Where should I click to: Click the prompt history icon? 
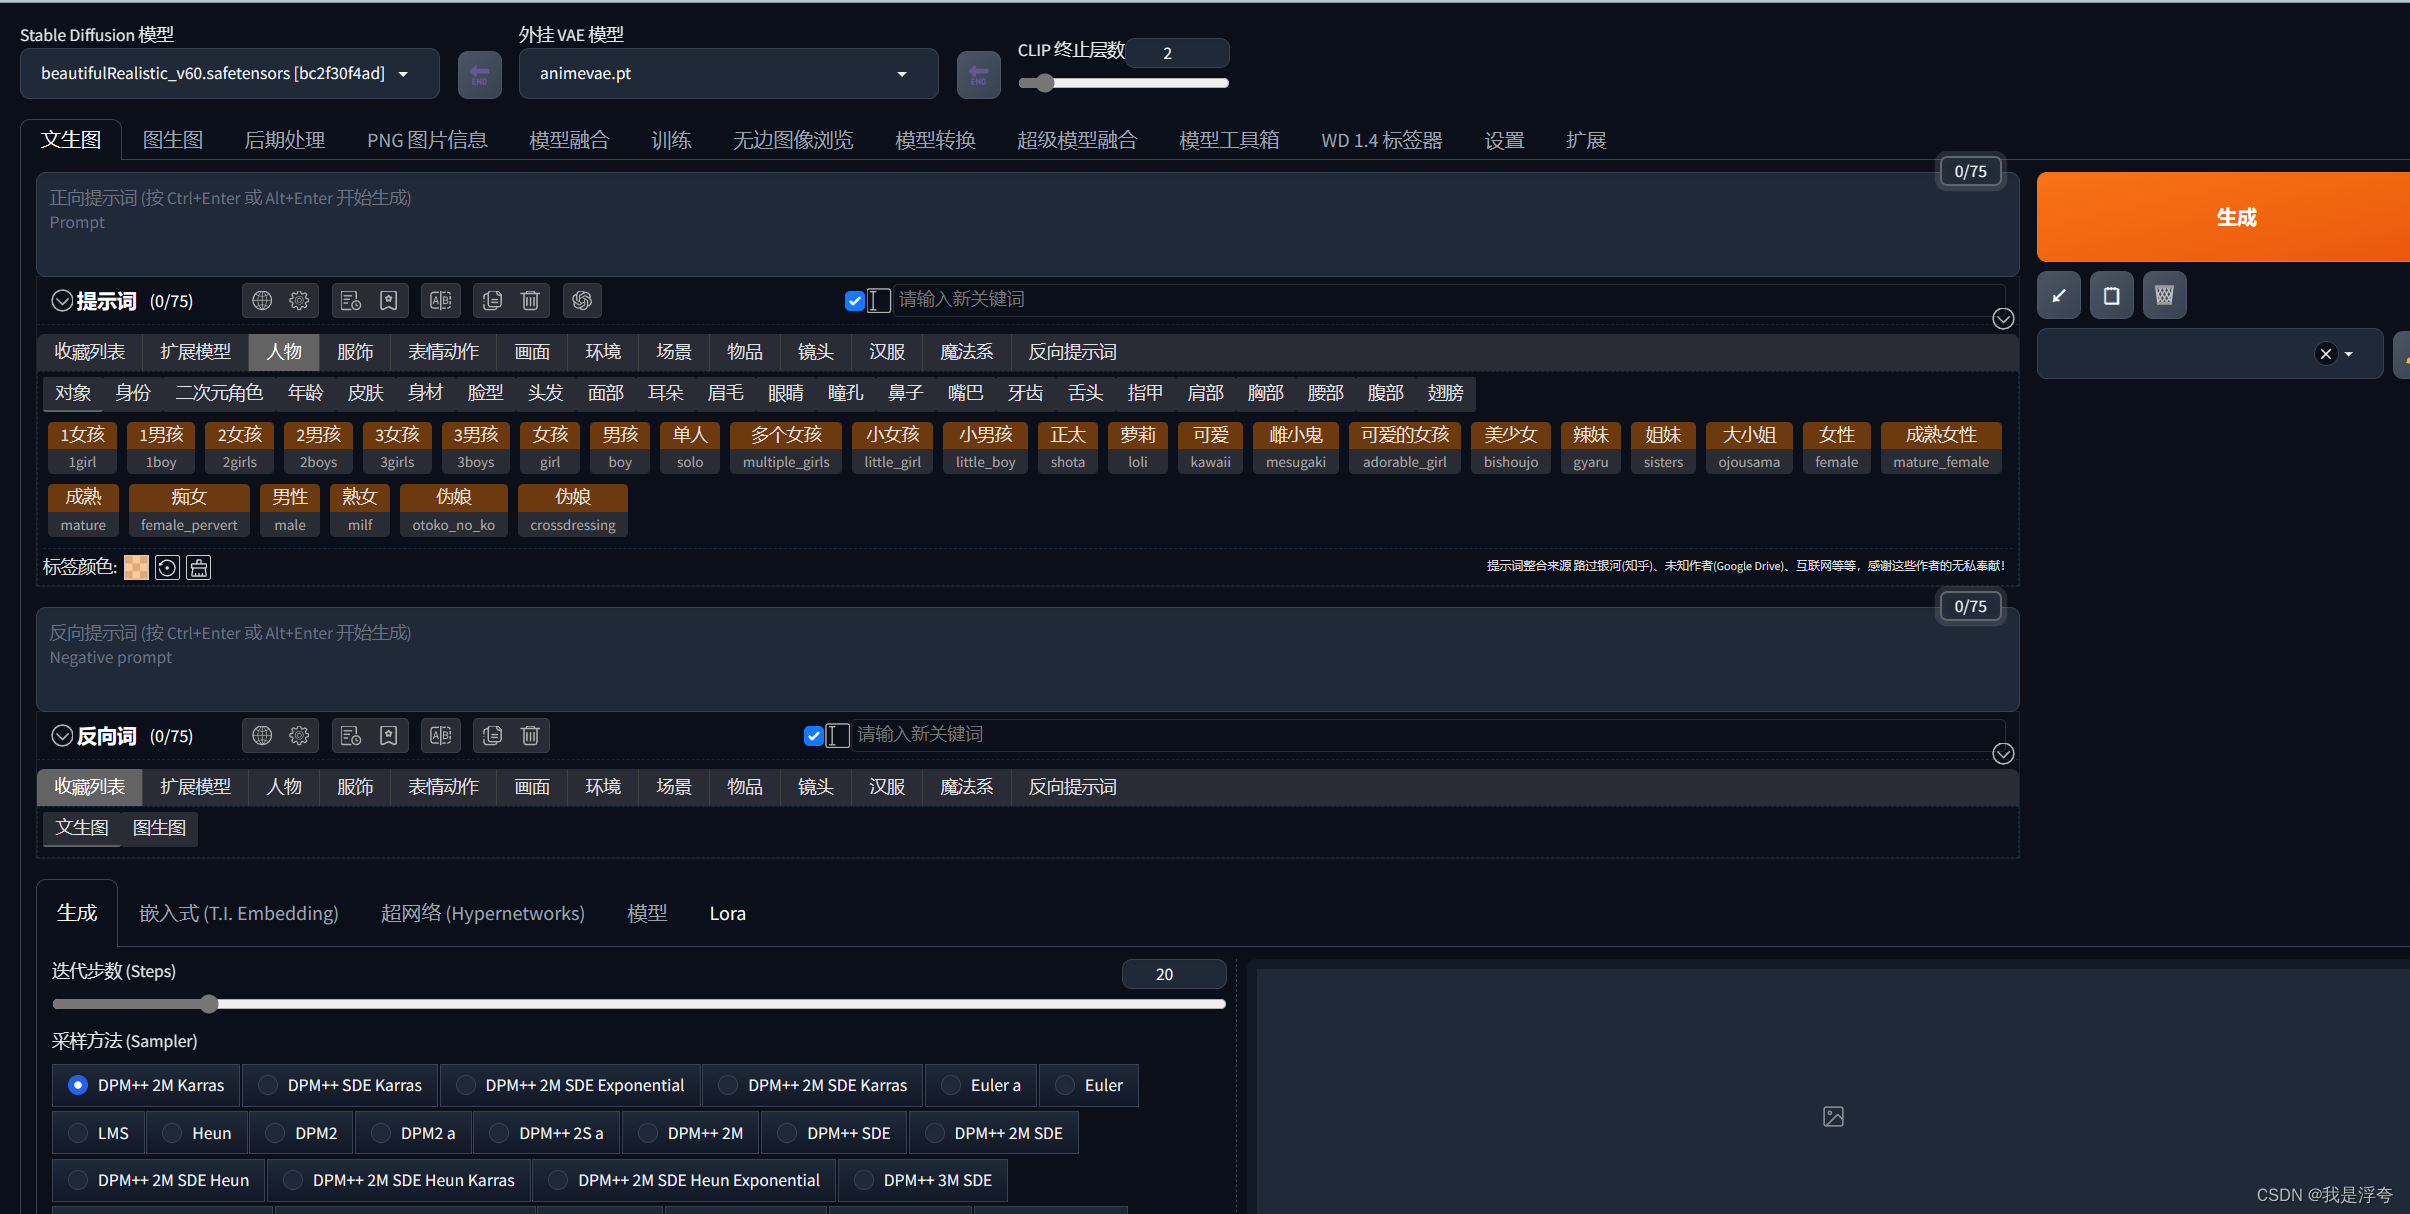pyautogui.click(x=350, y=300)
